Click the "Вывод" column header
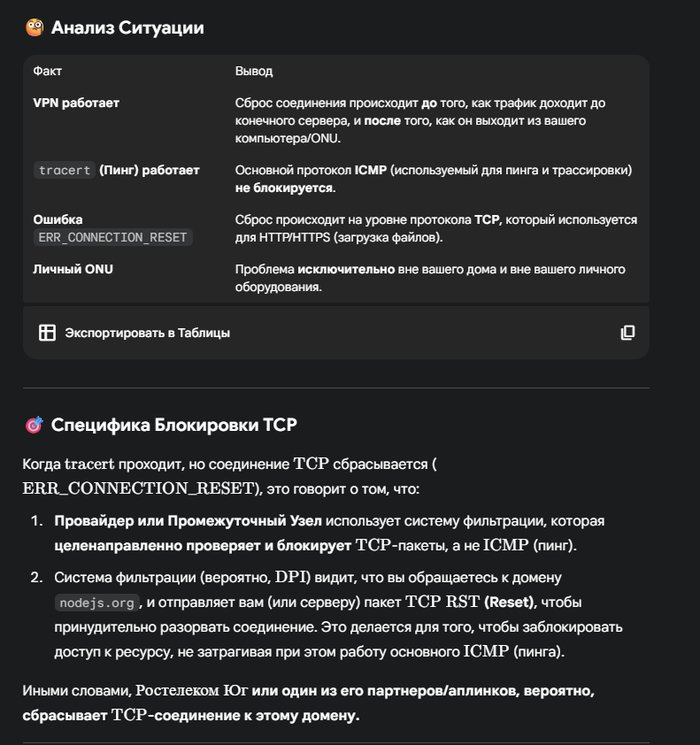Viewport: 700px width, 745px height. click(x=253, y=72)
